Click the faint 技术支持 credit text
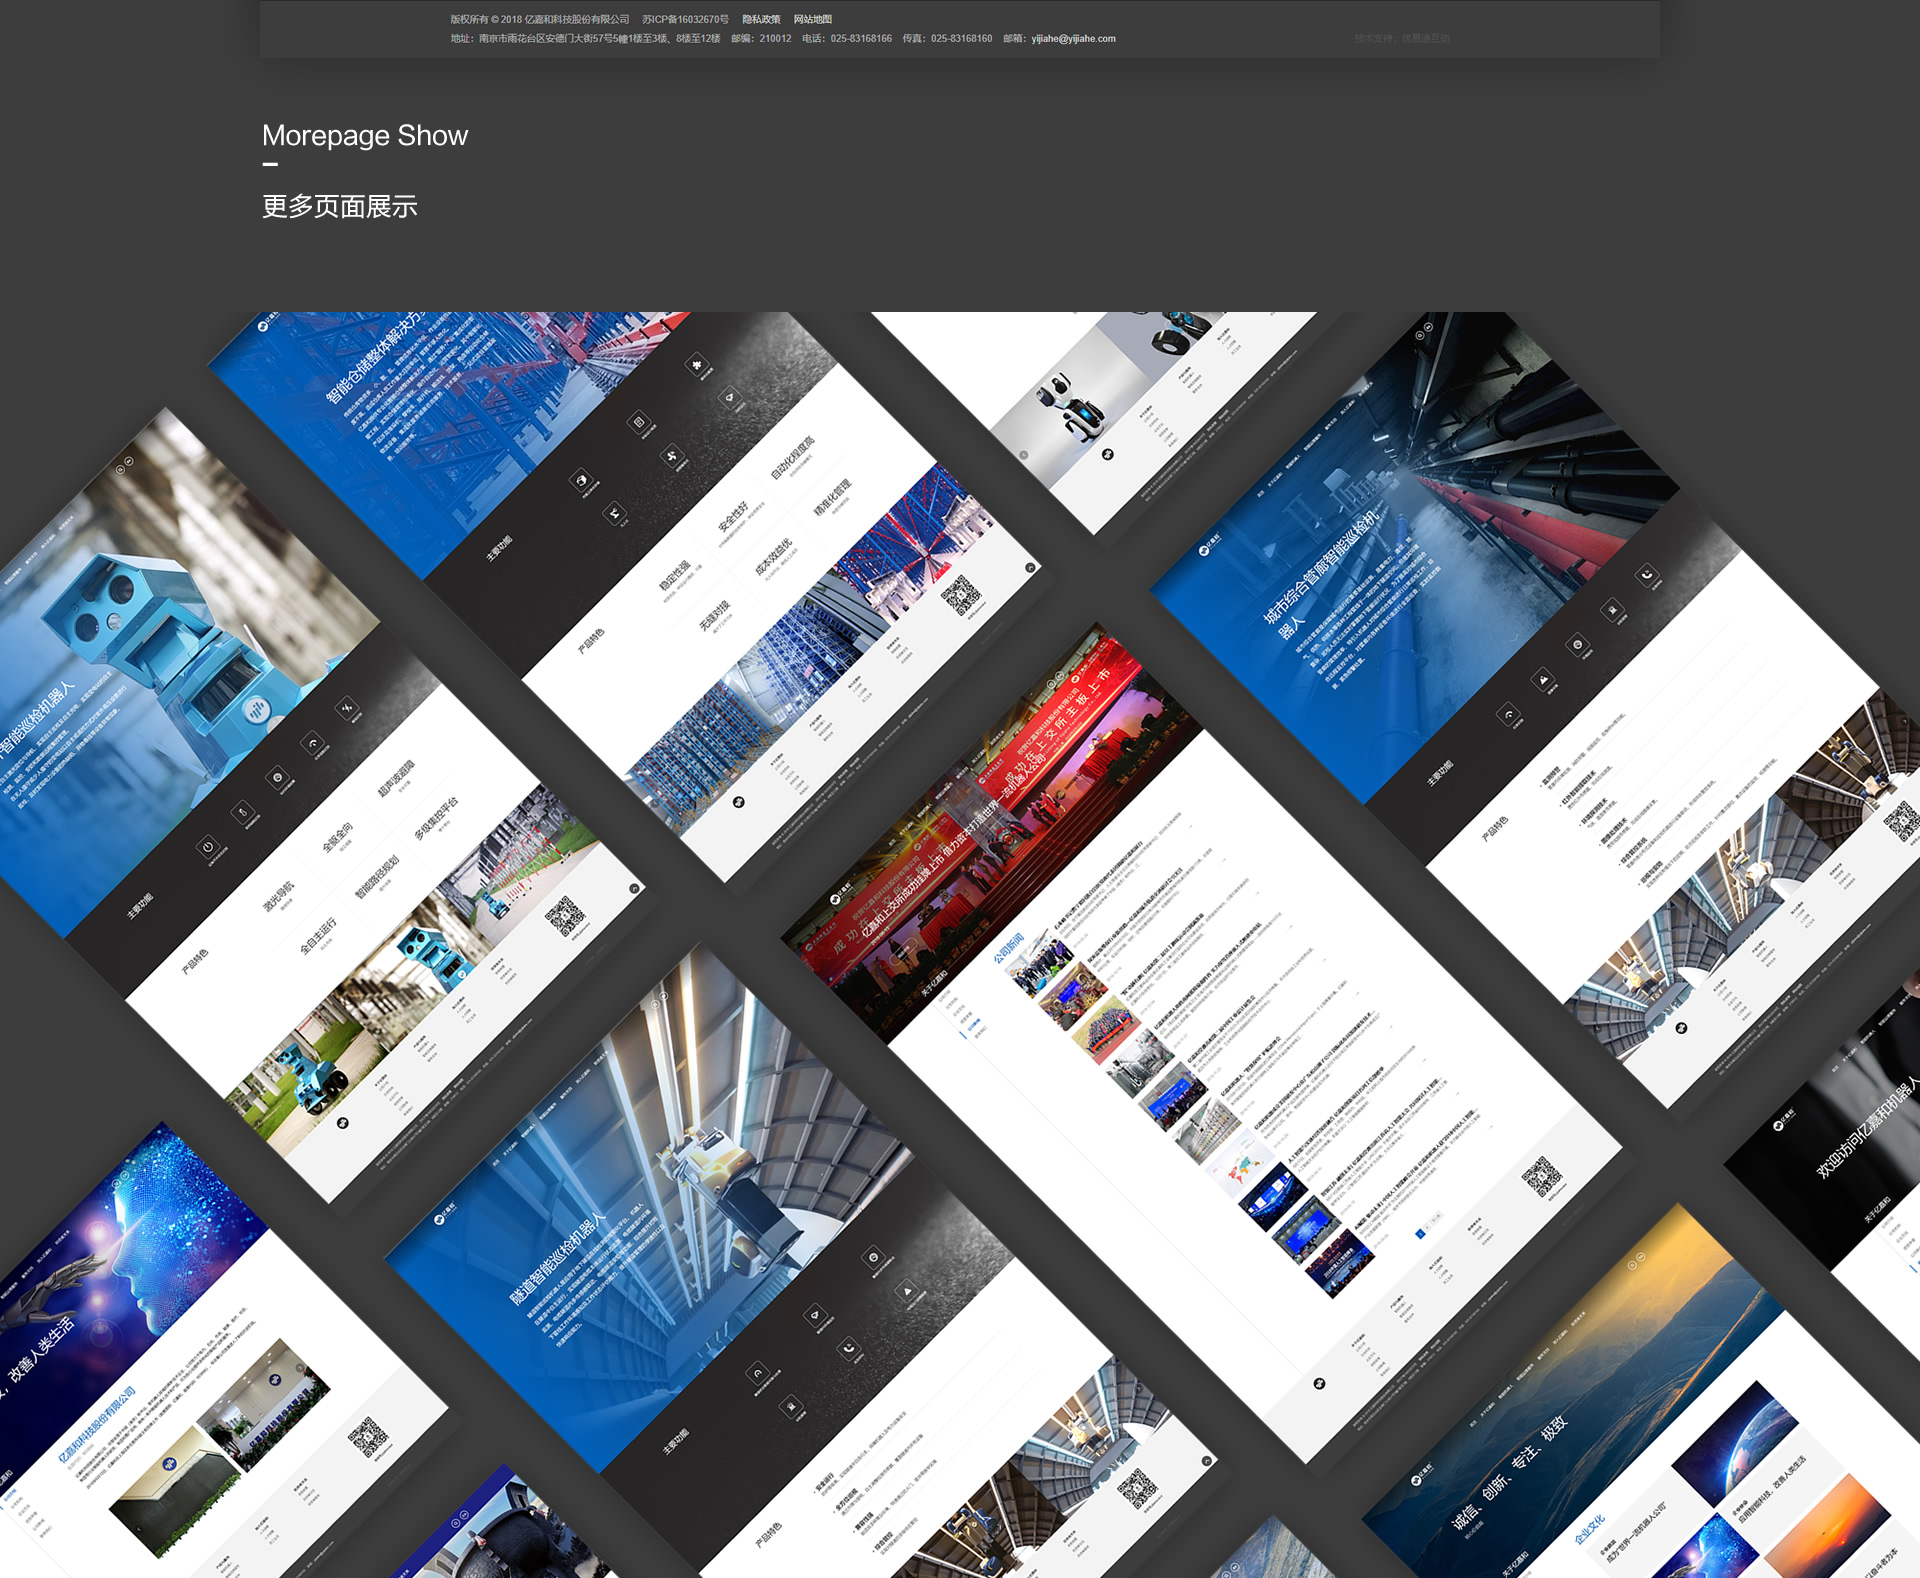The width and height of the screenshot is (1920, 1578). tap(1402, 39)
